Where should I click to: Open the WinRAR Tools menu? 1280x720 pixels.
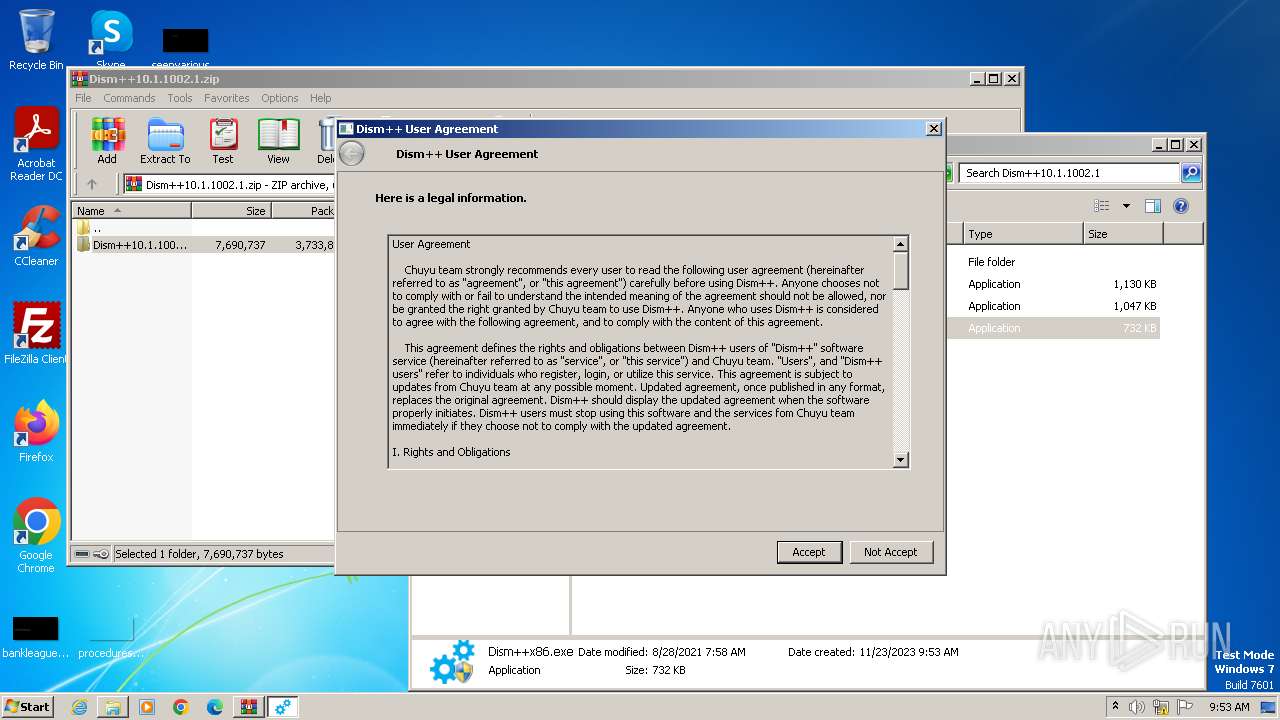coord(180,98)
